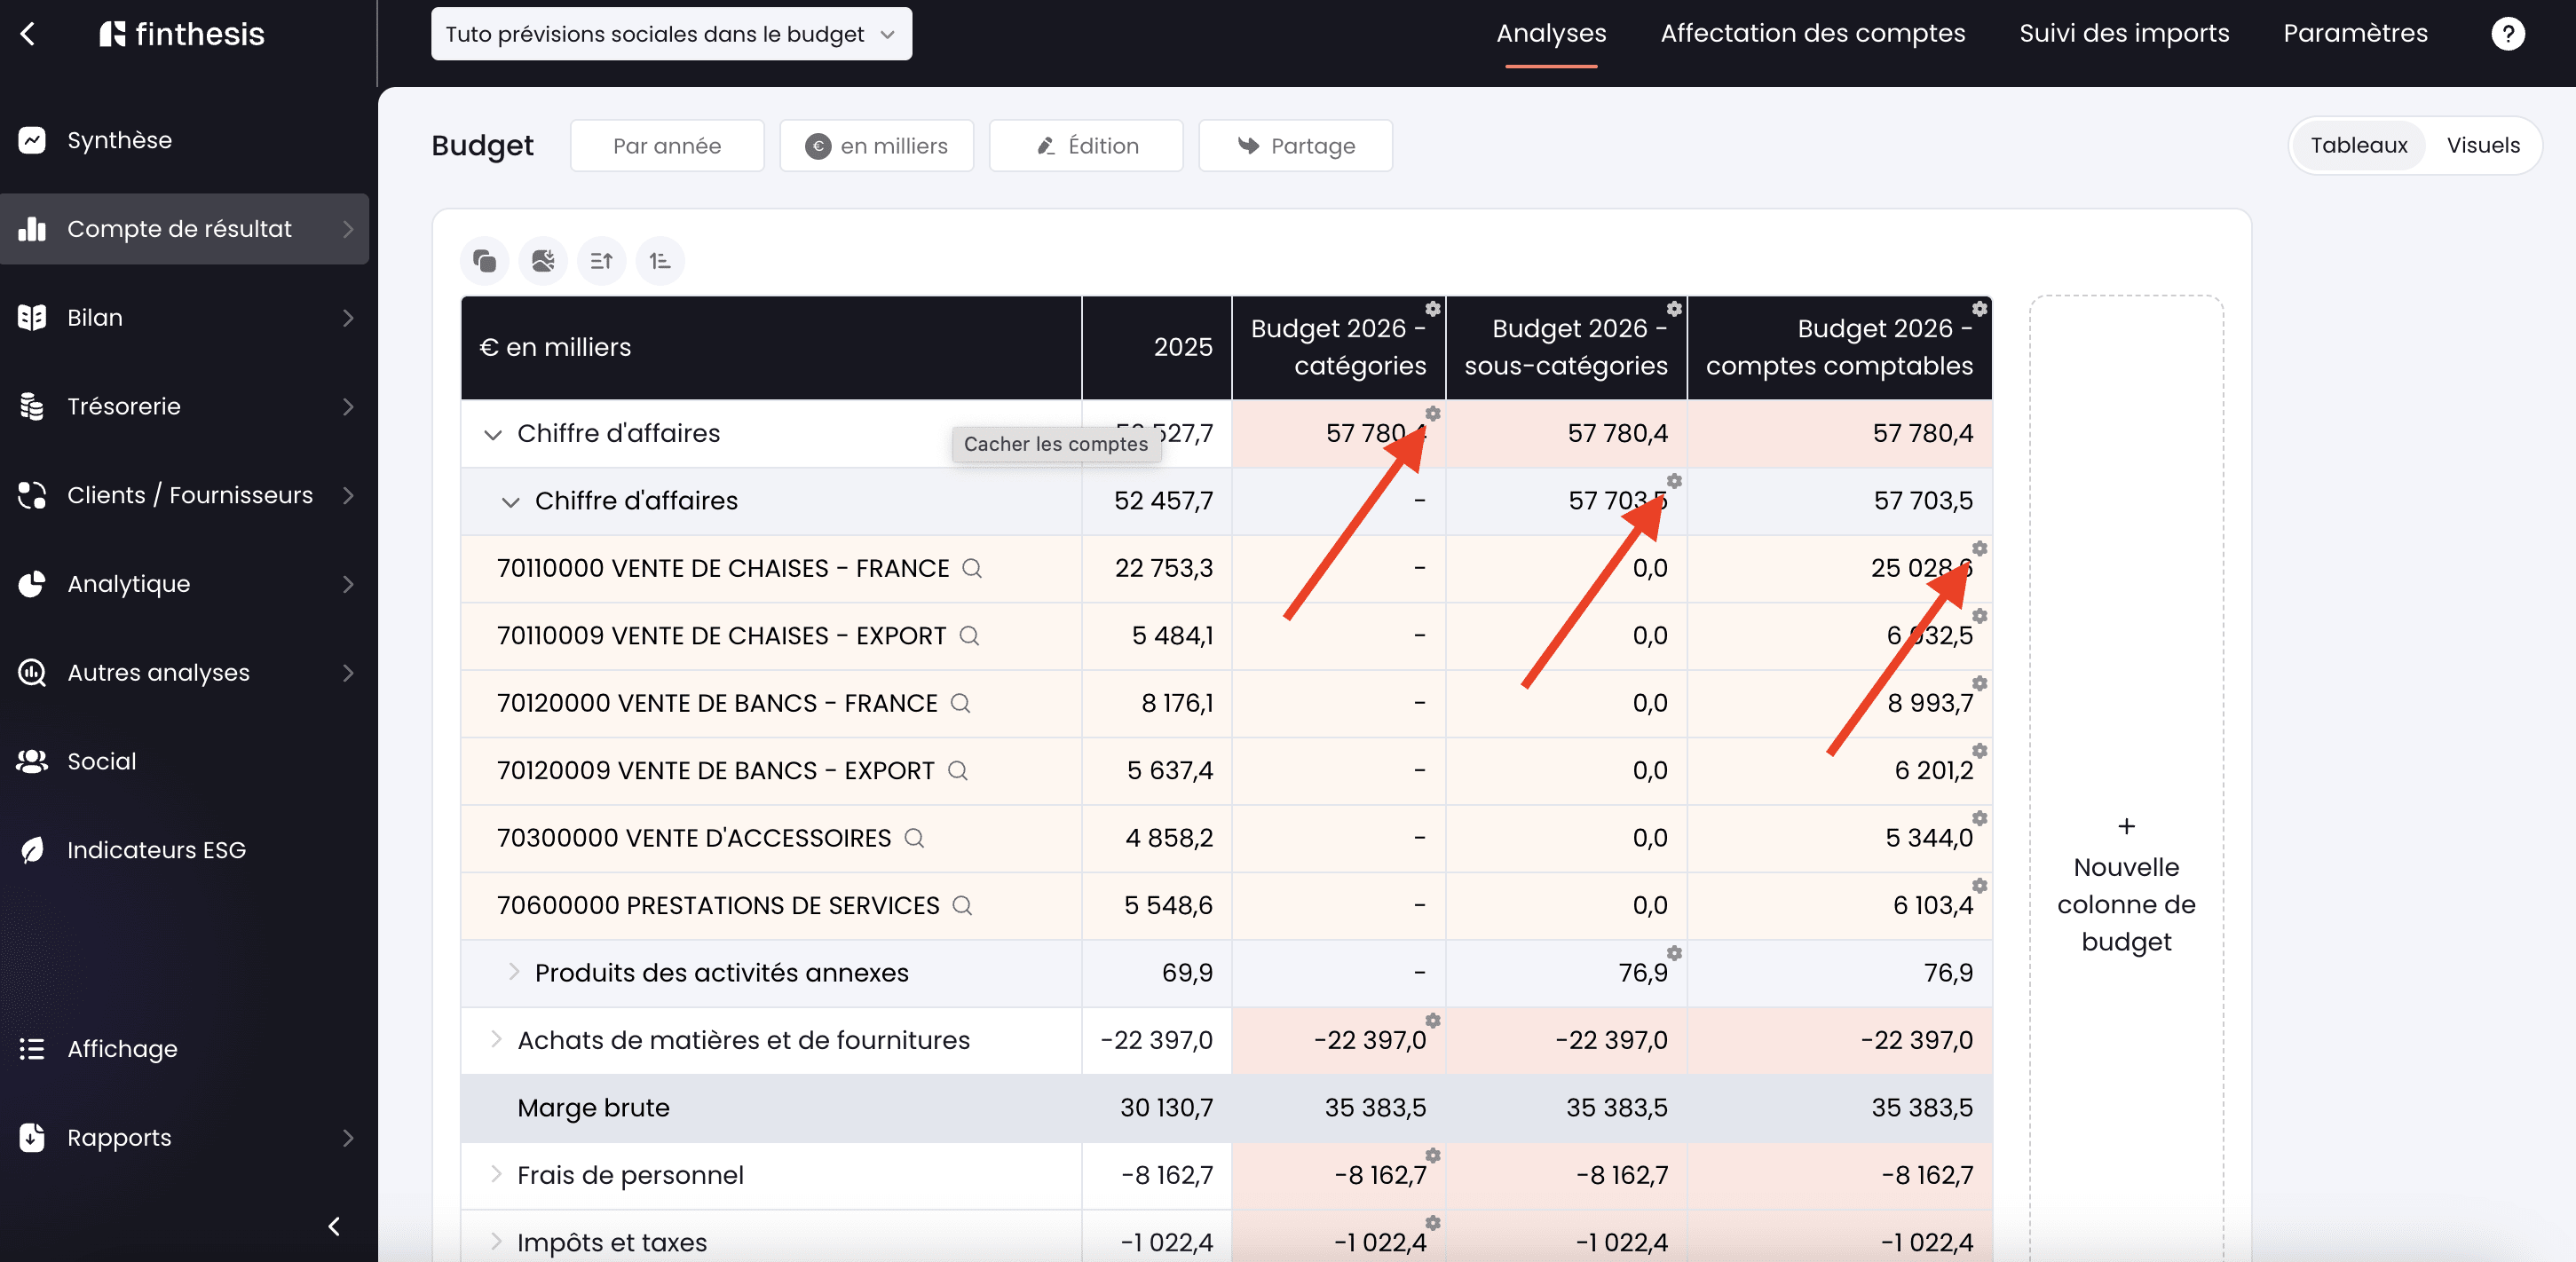Open the help question mark icon

[2506, 34]
